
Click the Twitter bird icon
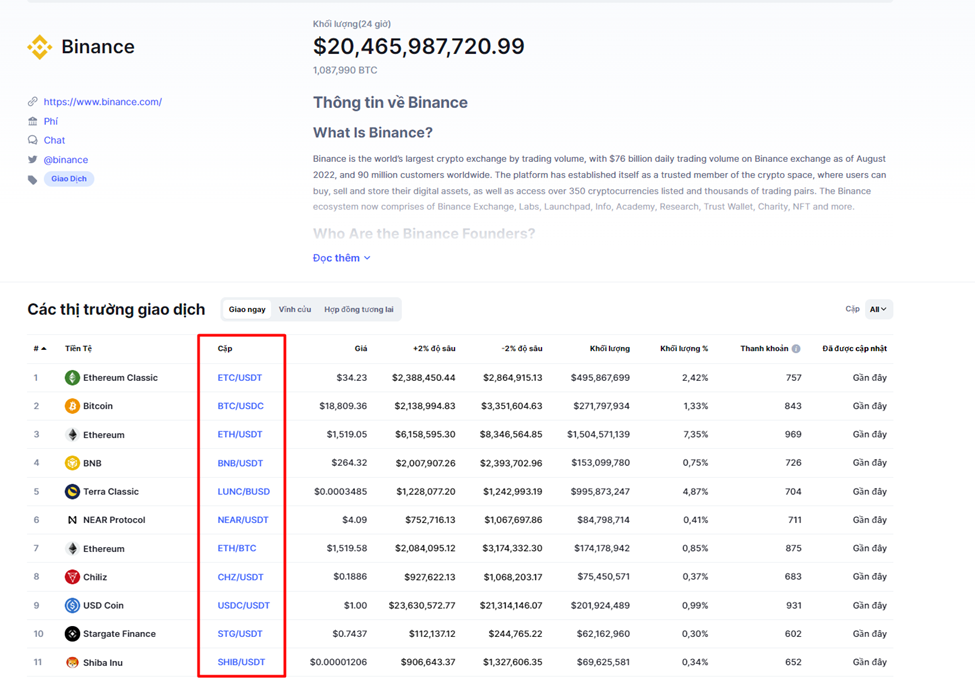point(32,159)
